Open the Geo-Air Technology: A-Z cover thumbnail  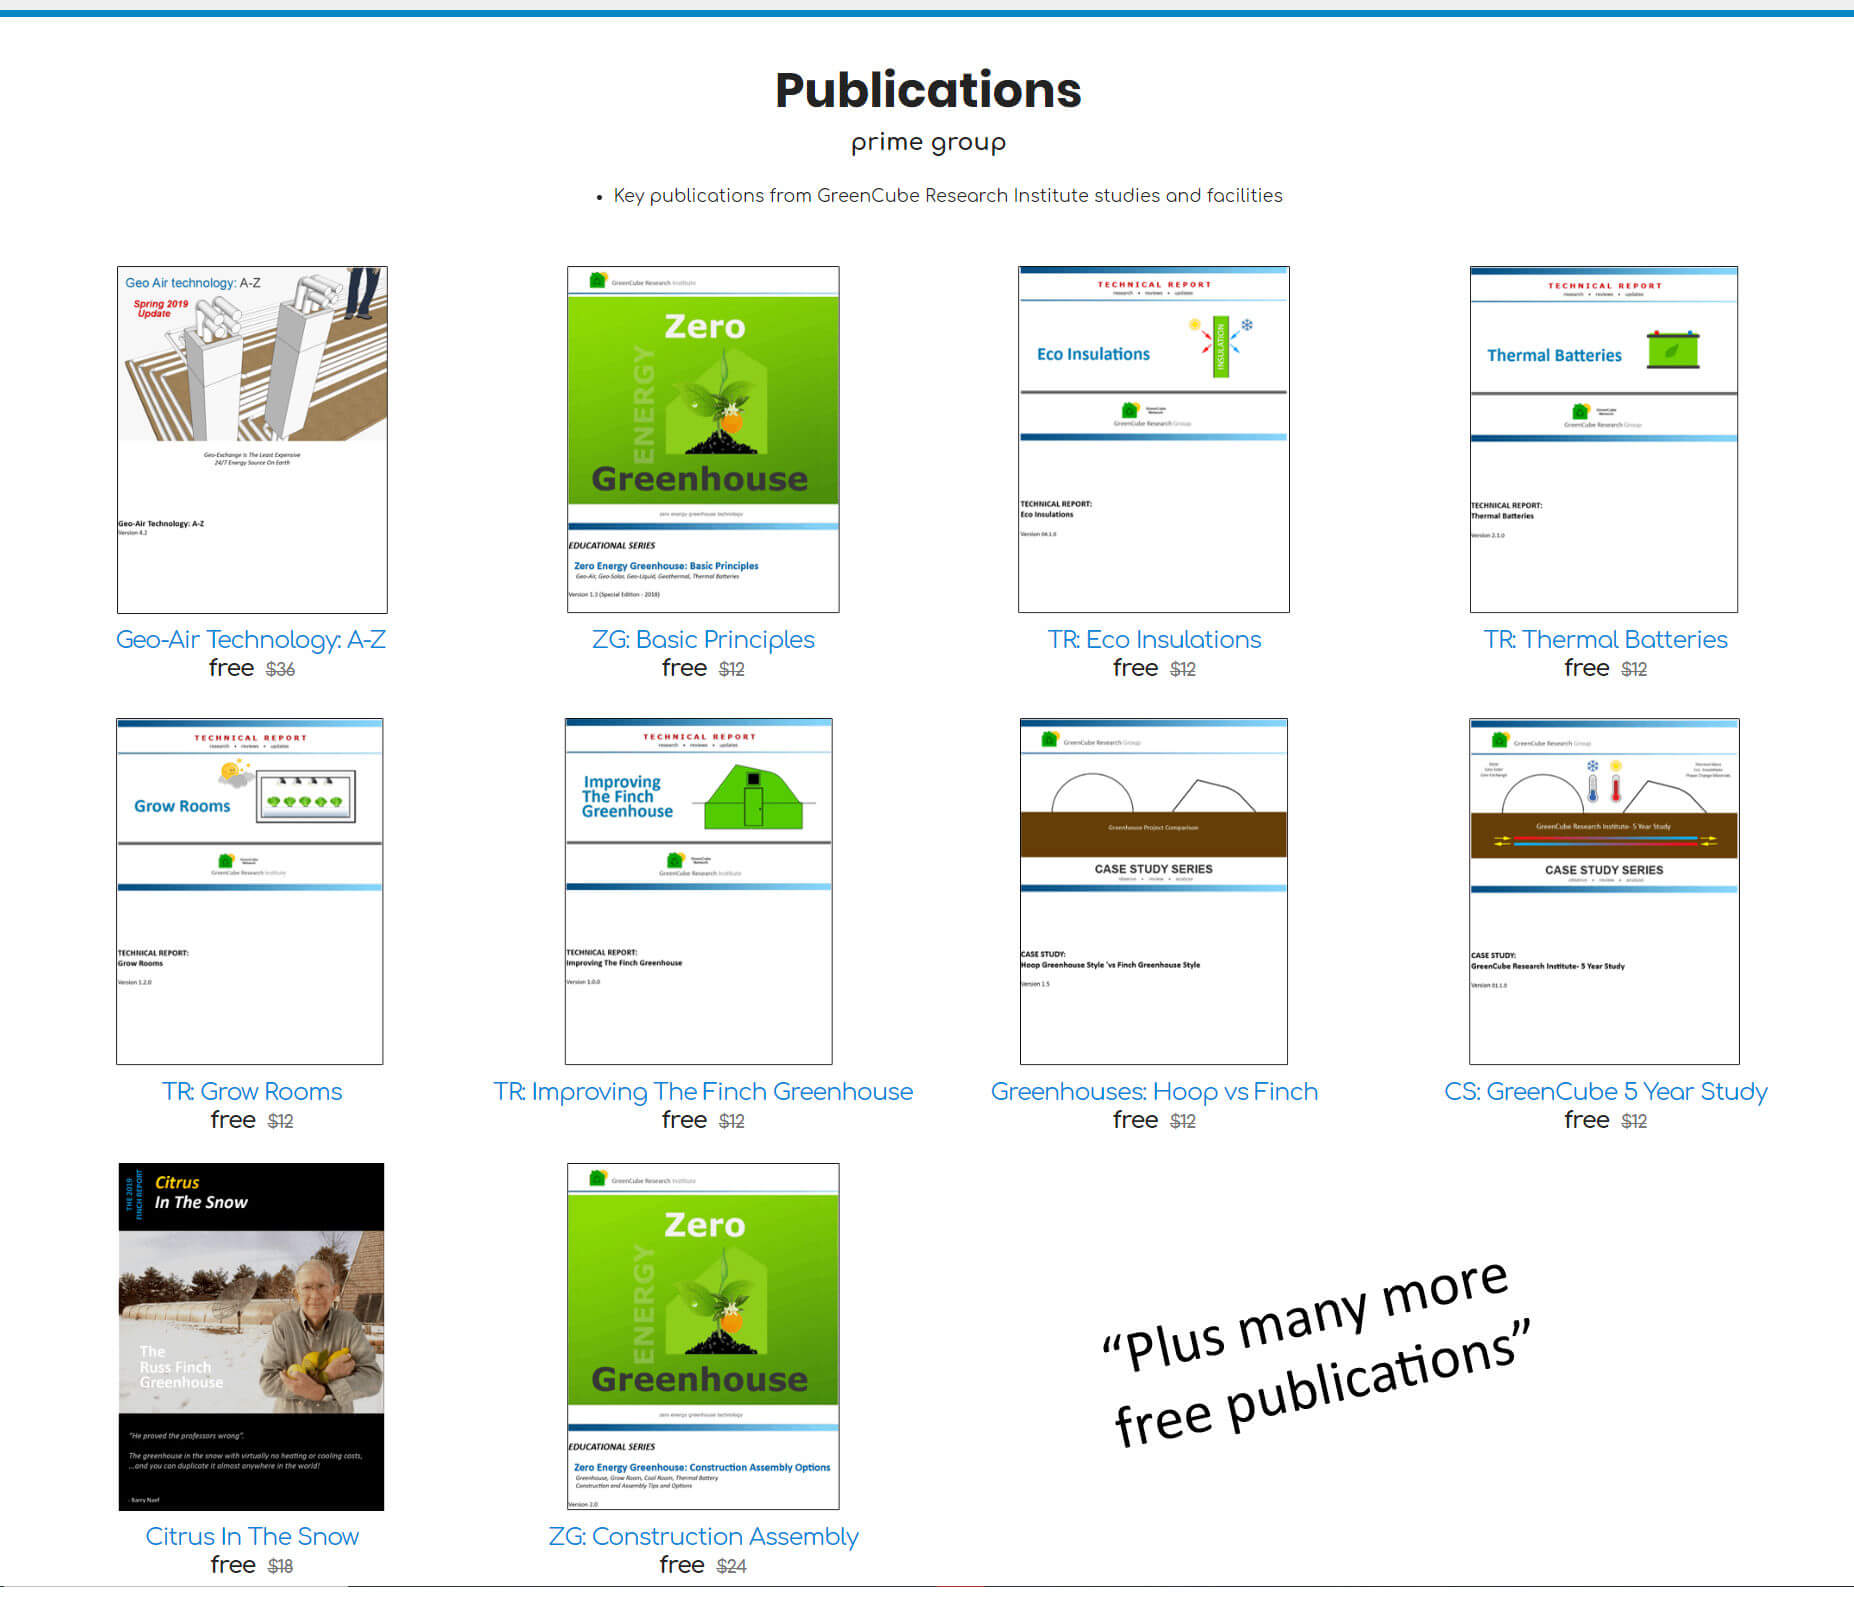(252, 439)
